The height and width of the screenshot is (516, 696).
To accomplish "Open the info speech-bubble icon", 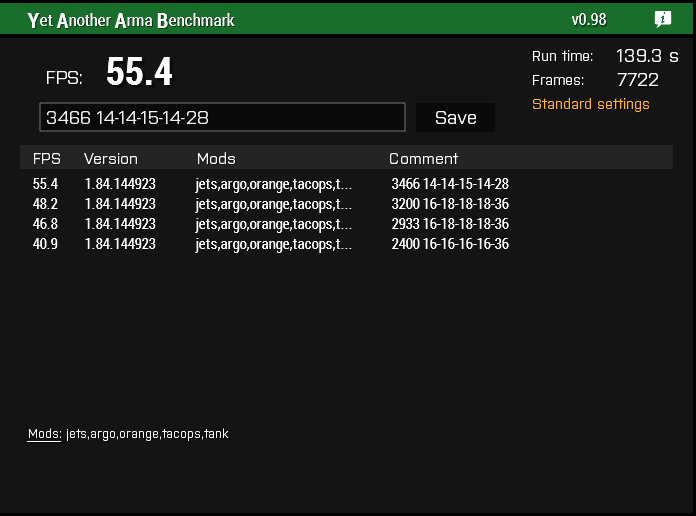I will 663,19.
